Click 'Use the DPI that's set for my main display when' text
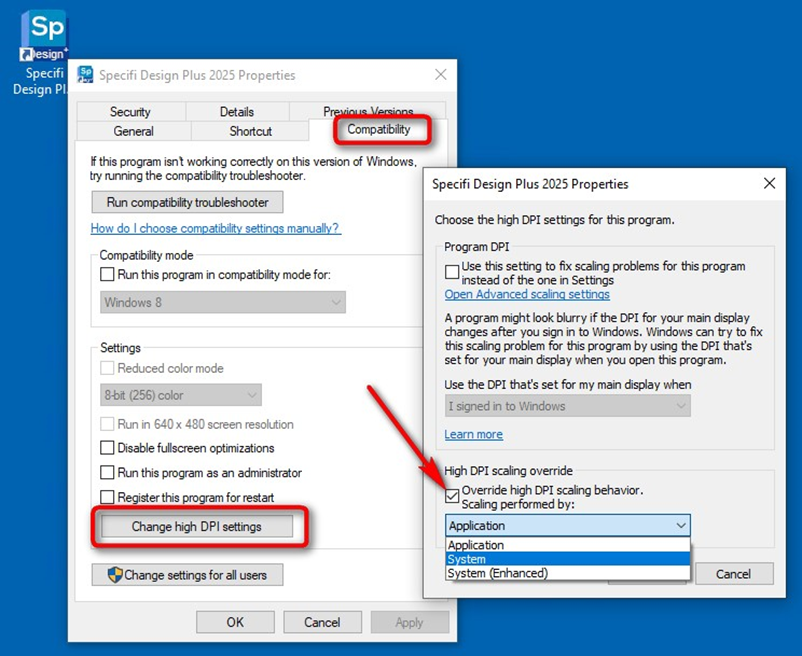 (x=568, y=384)
